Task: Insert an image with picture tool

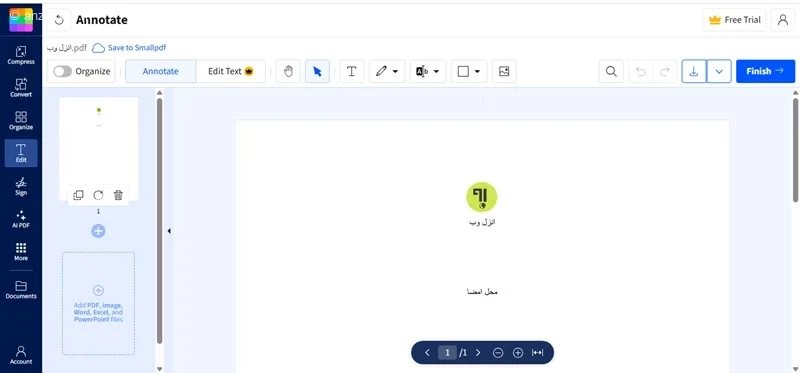Action: tap(504, 71)
